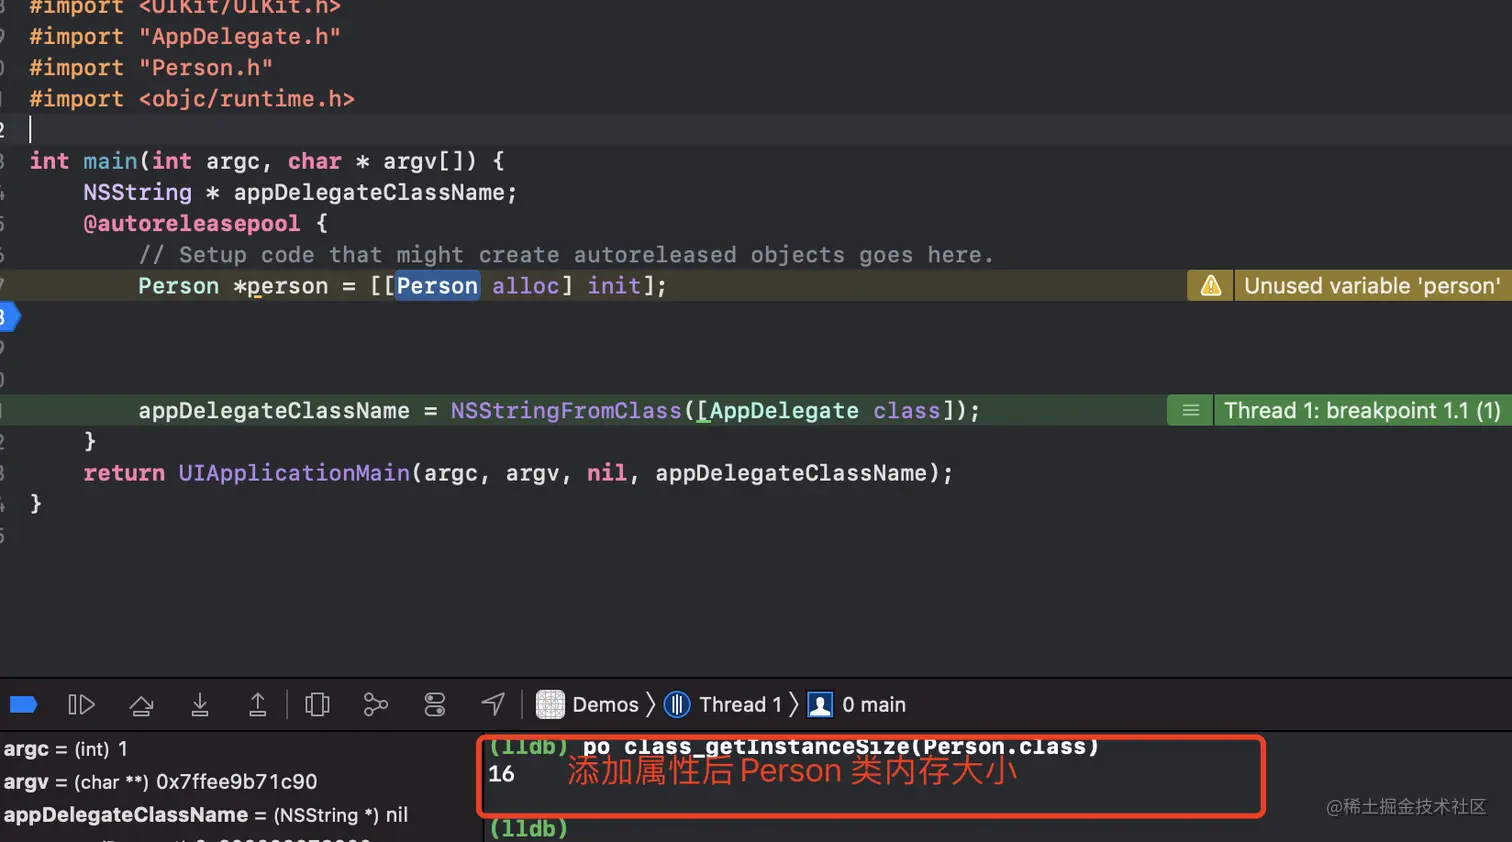Open the Debug Memory Graph tool
The image size is (1512, 842).
[376, 705]
